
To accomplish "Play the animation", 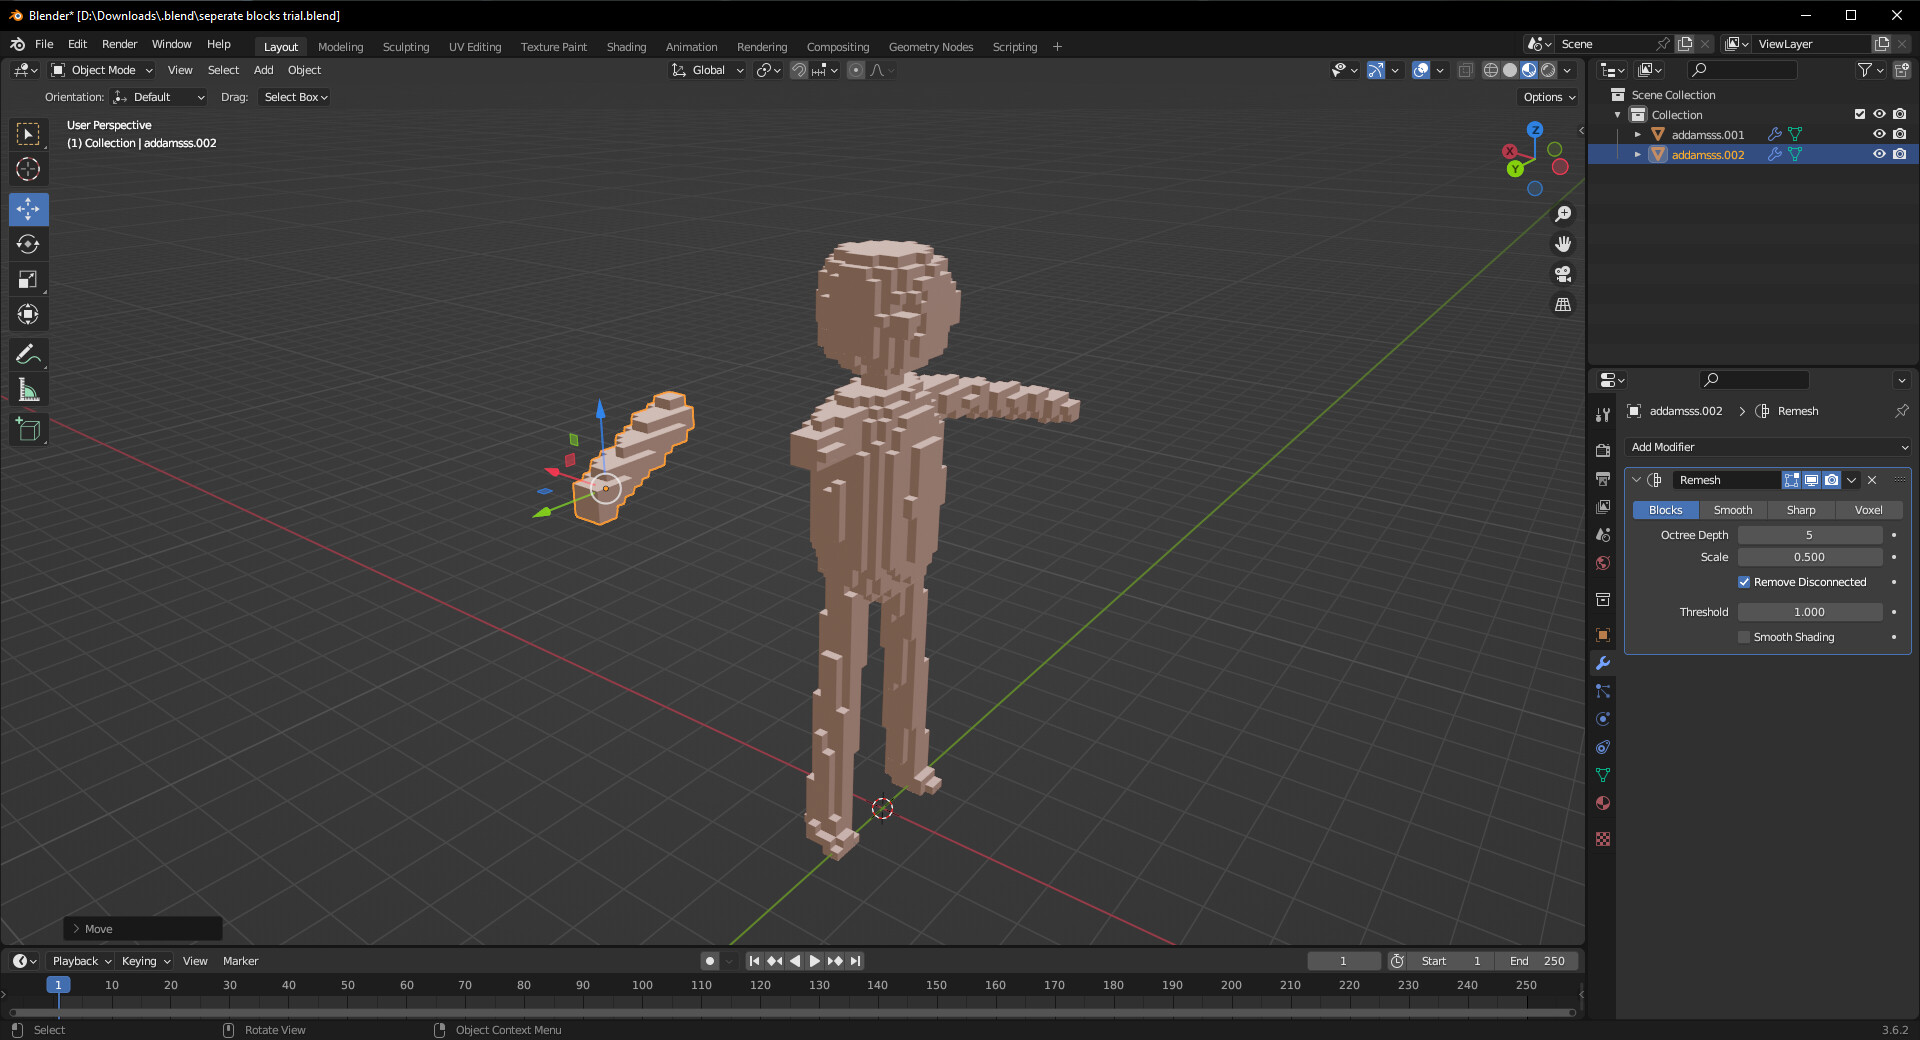I will [x=815, y=961].
